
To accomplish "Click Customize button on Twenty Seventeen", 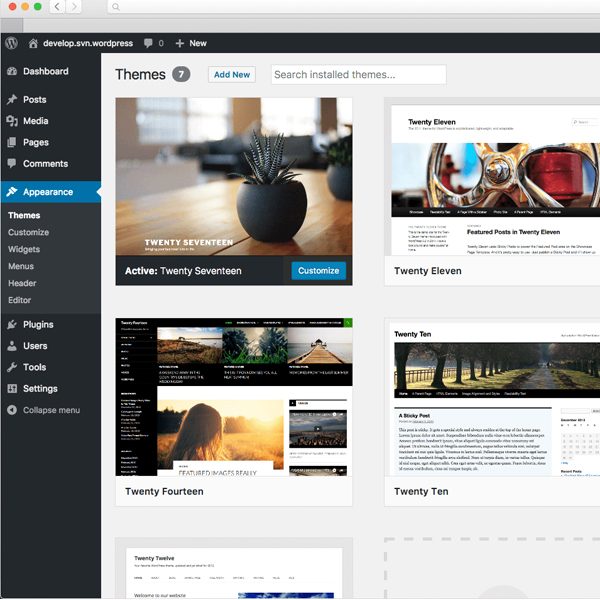I will pos(318,271).
